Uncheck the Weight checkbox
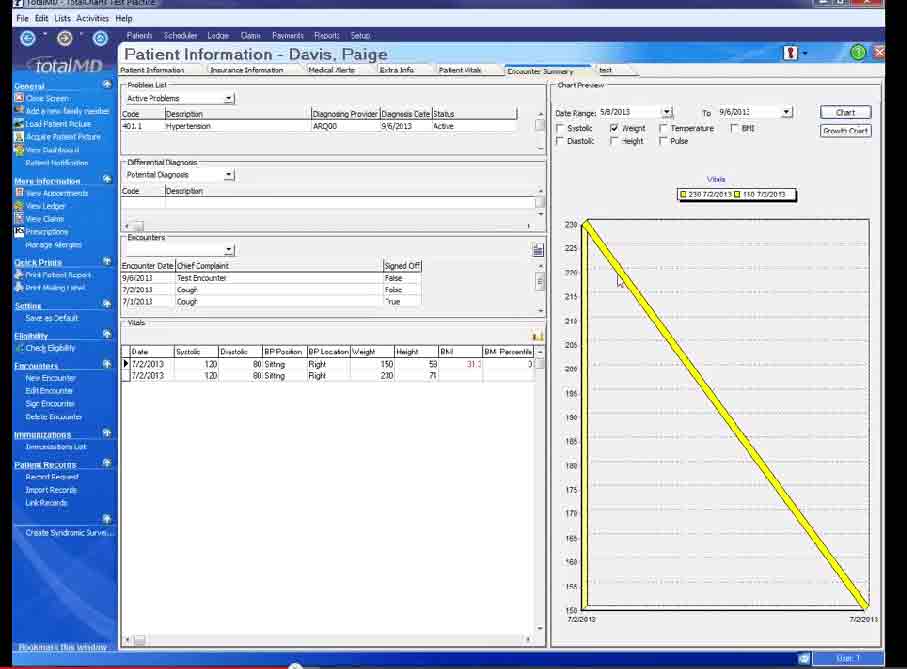 point(614,128)
